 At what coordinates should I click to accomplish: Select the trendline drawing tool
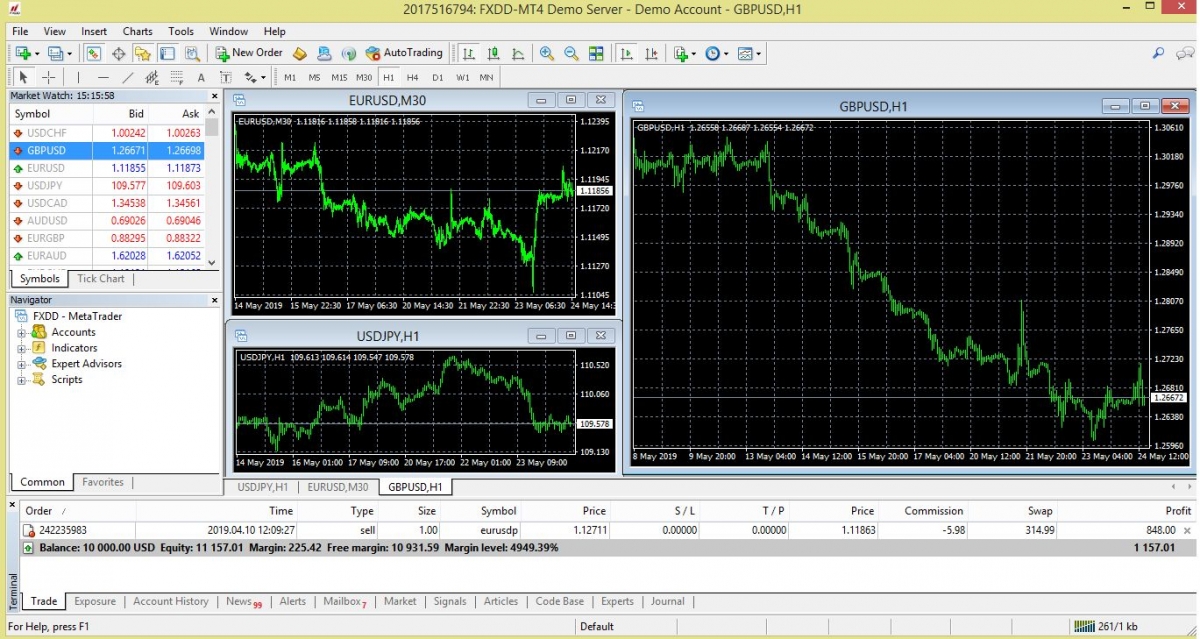point(128,77)
